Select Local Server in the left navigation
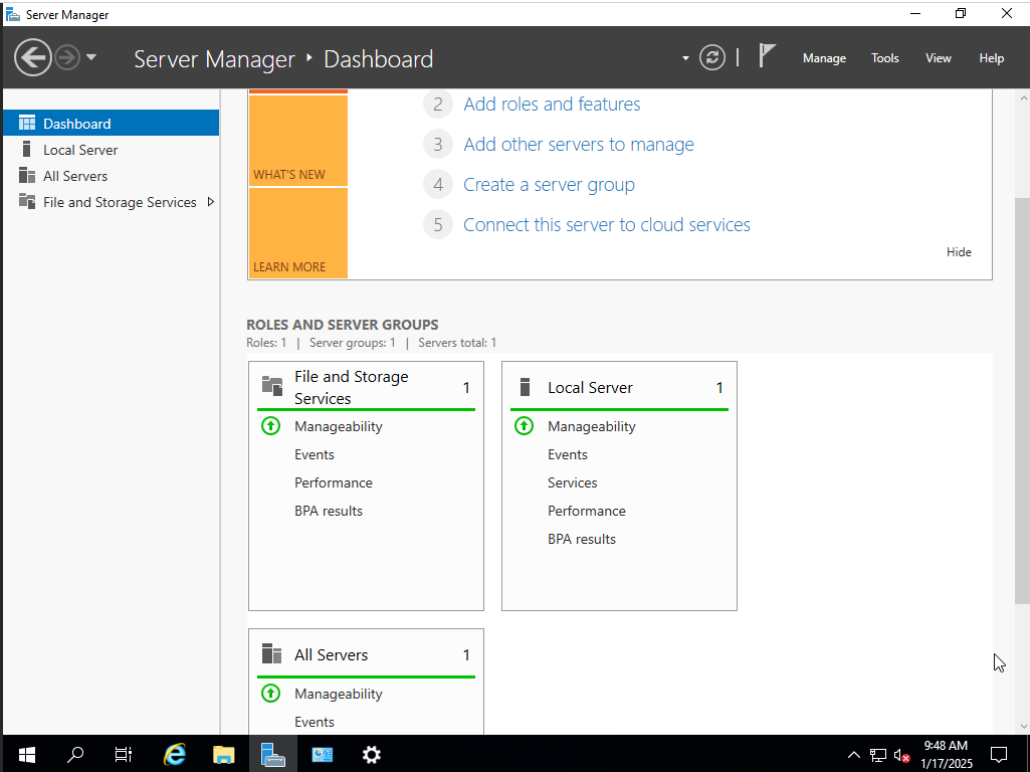1030x772 pixels. point(111,150)
